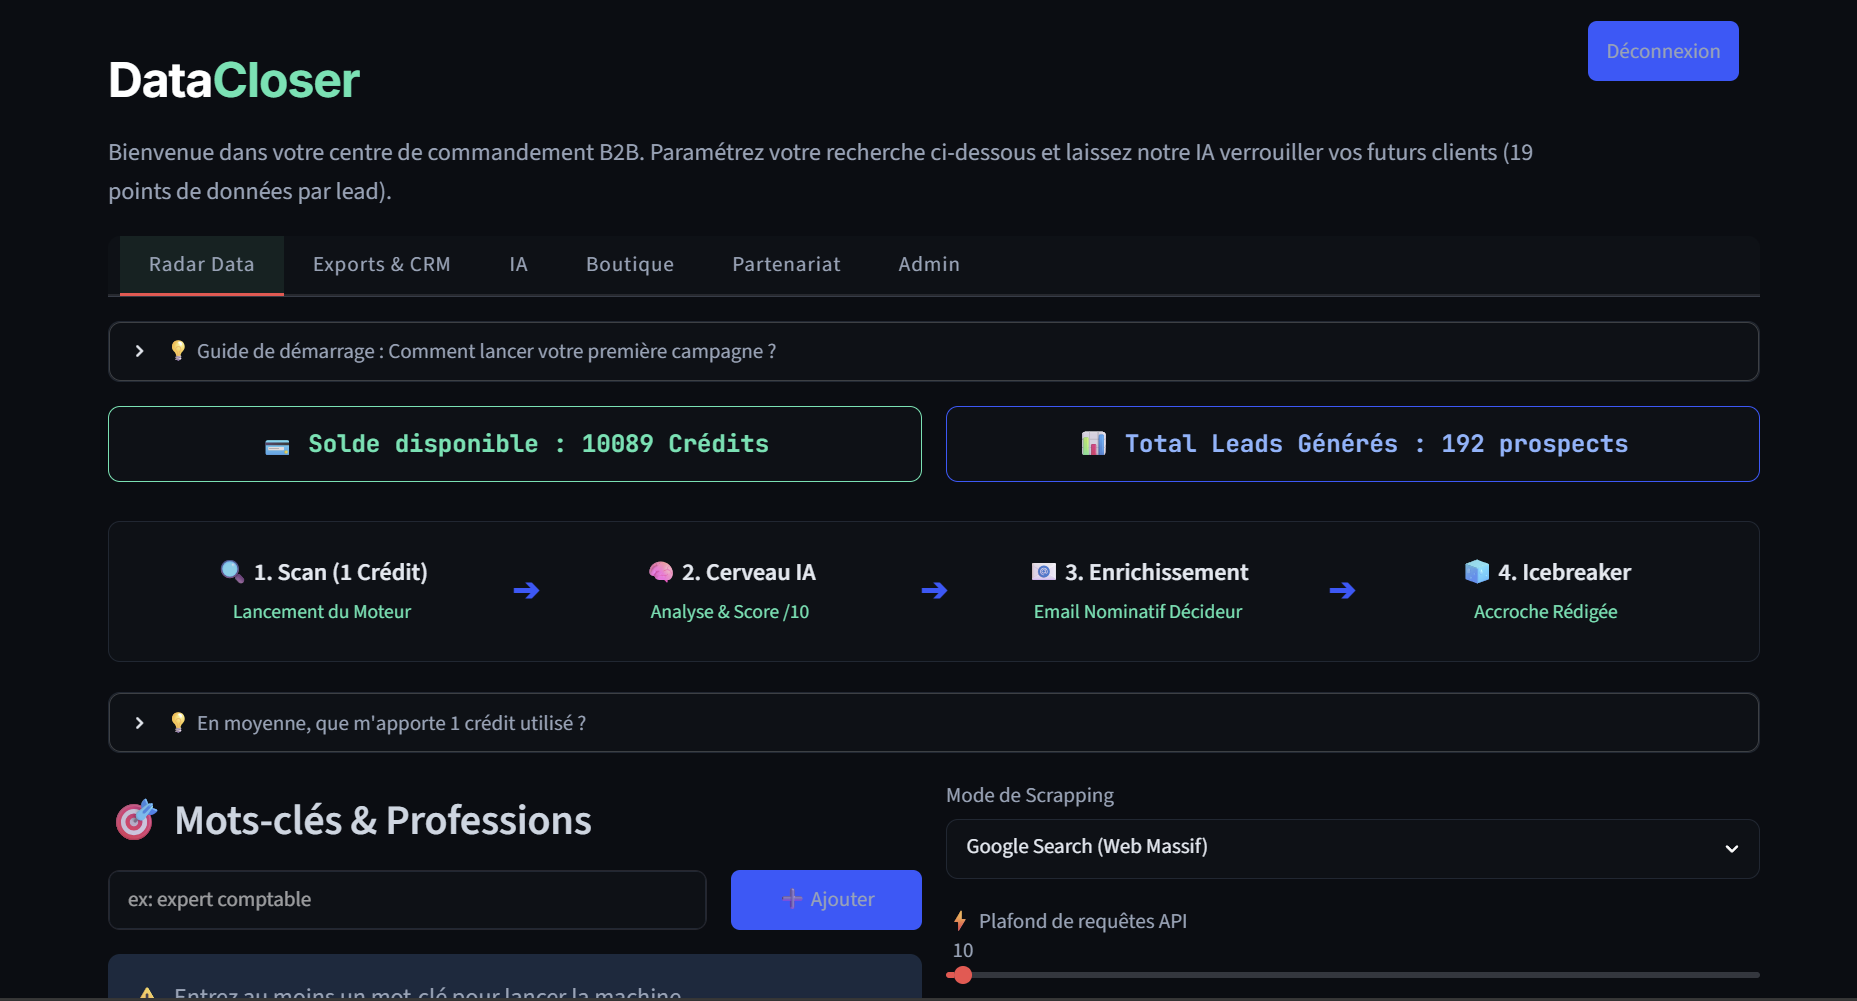Click the arrow between Scan and Cerveau IA
Screen dimensions: 1857x1001
(x=526, y=591)
